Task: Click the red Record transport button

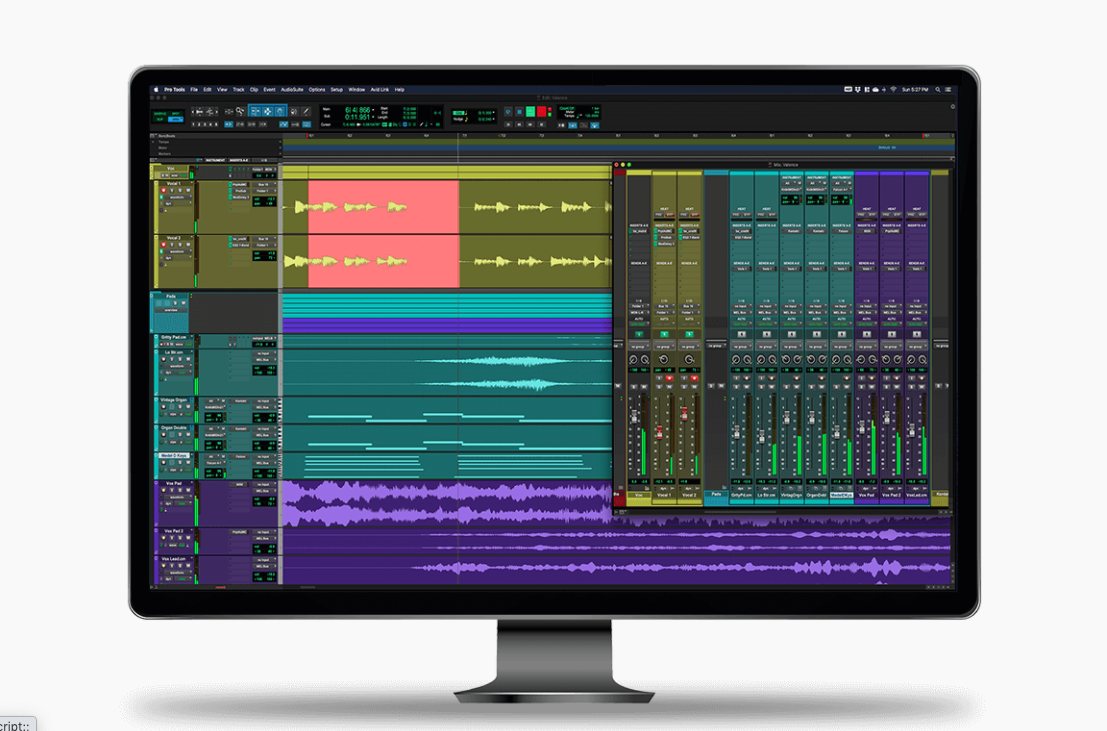Action: pos(541,112)
